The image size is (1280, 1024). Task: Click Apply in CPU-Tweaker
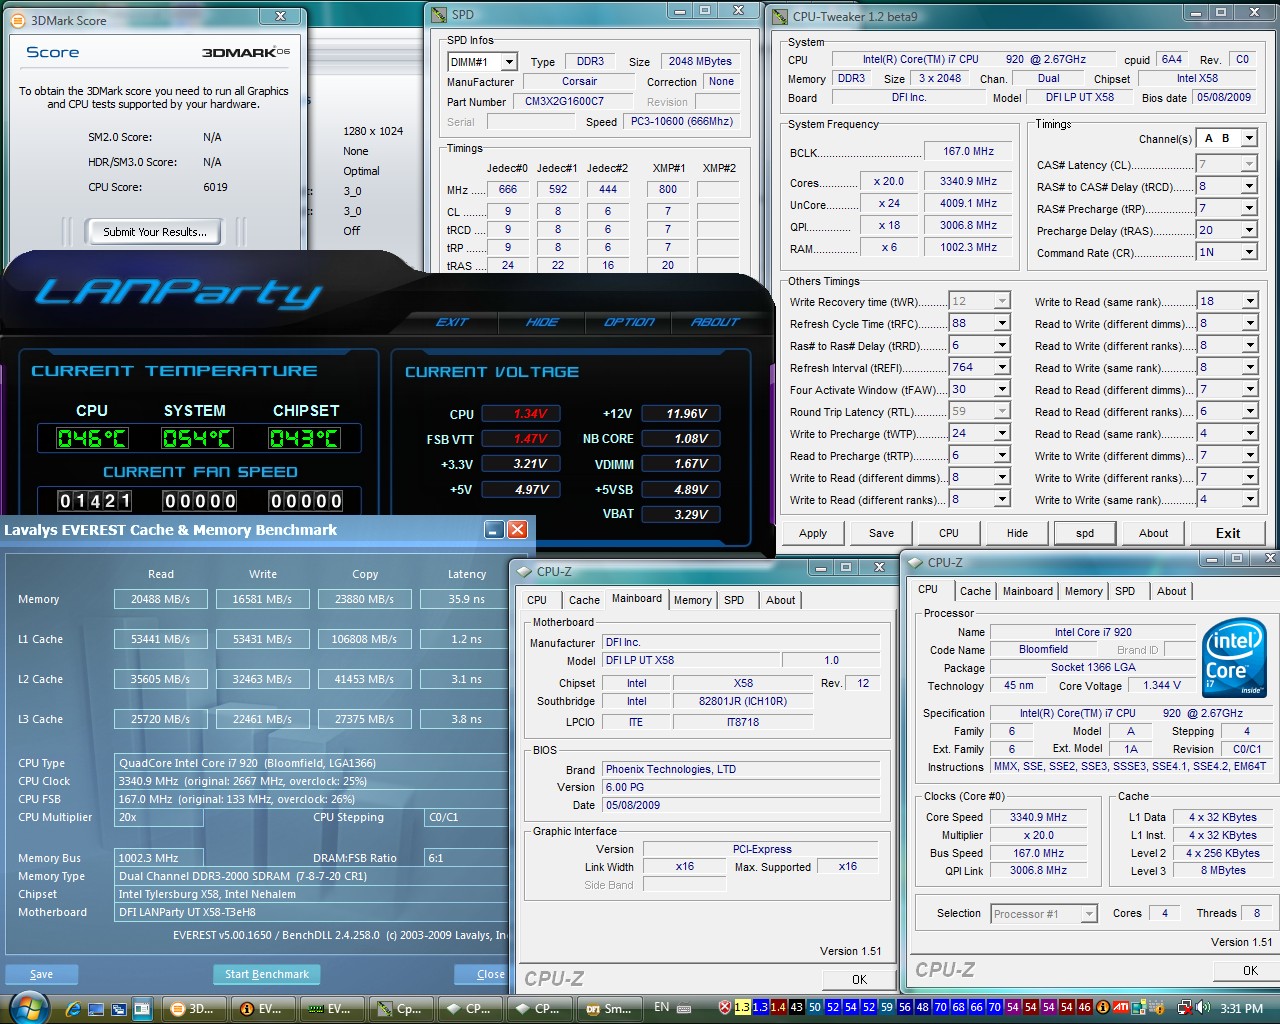coord(813,533)
